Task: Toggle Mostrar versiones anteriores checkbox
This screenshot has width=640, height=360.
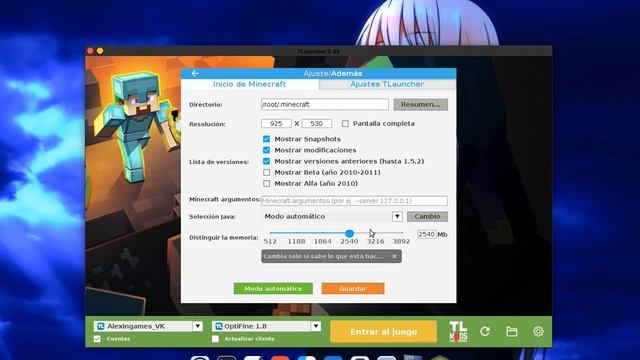Action: click(267, 161)
